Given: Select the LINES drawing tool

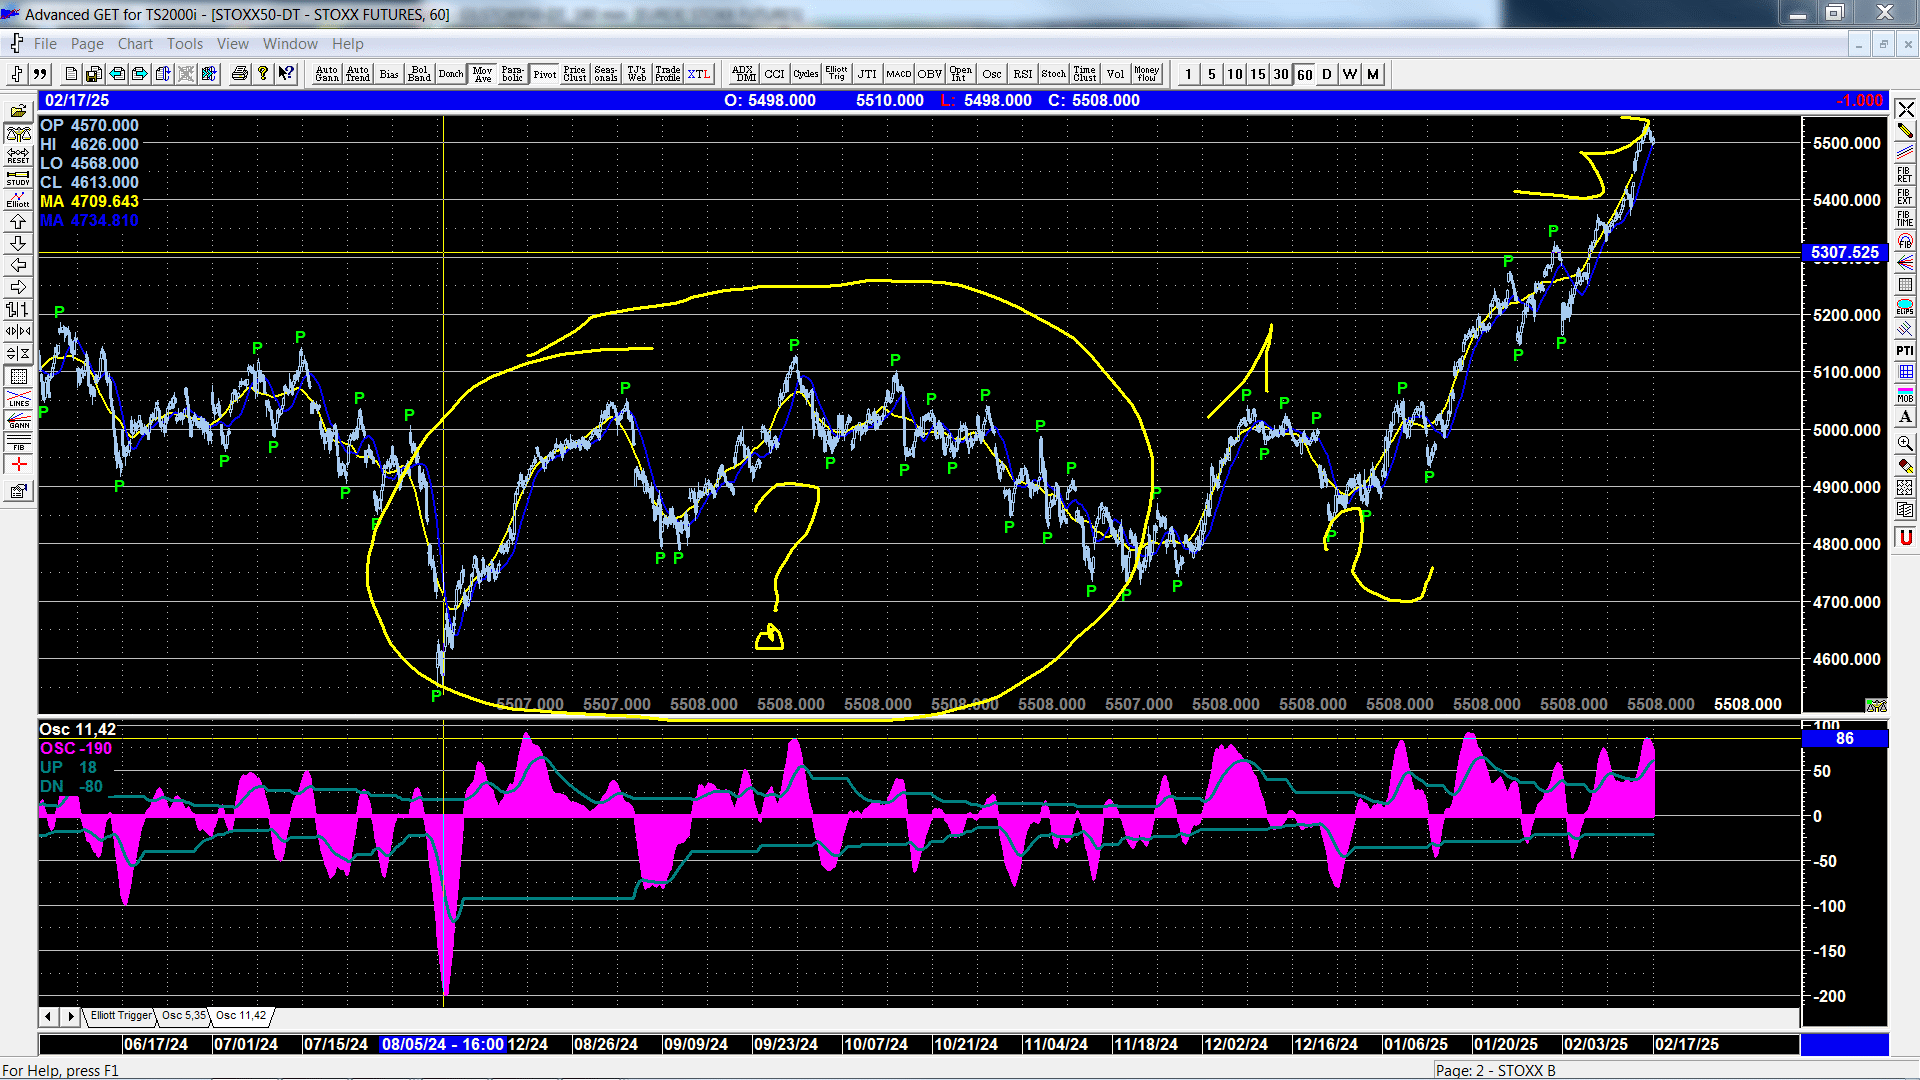Looking at the screenshot, I should (18, 399).
